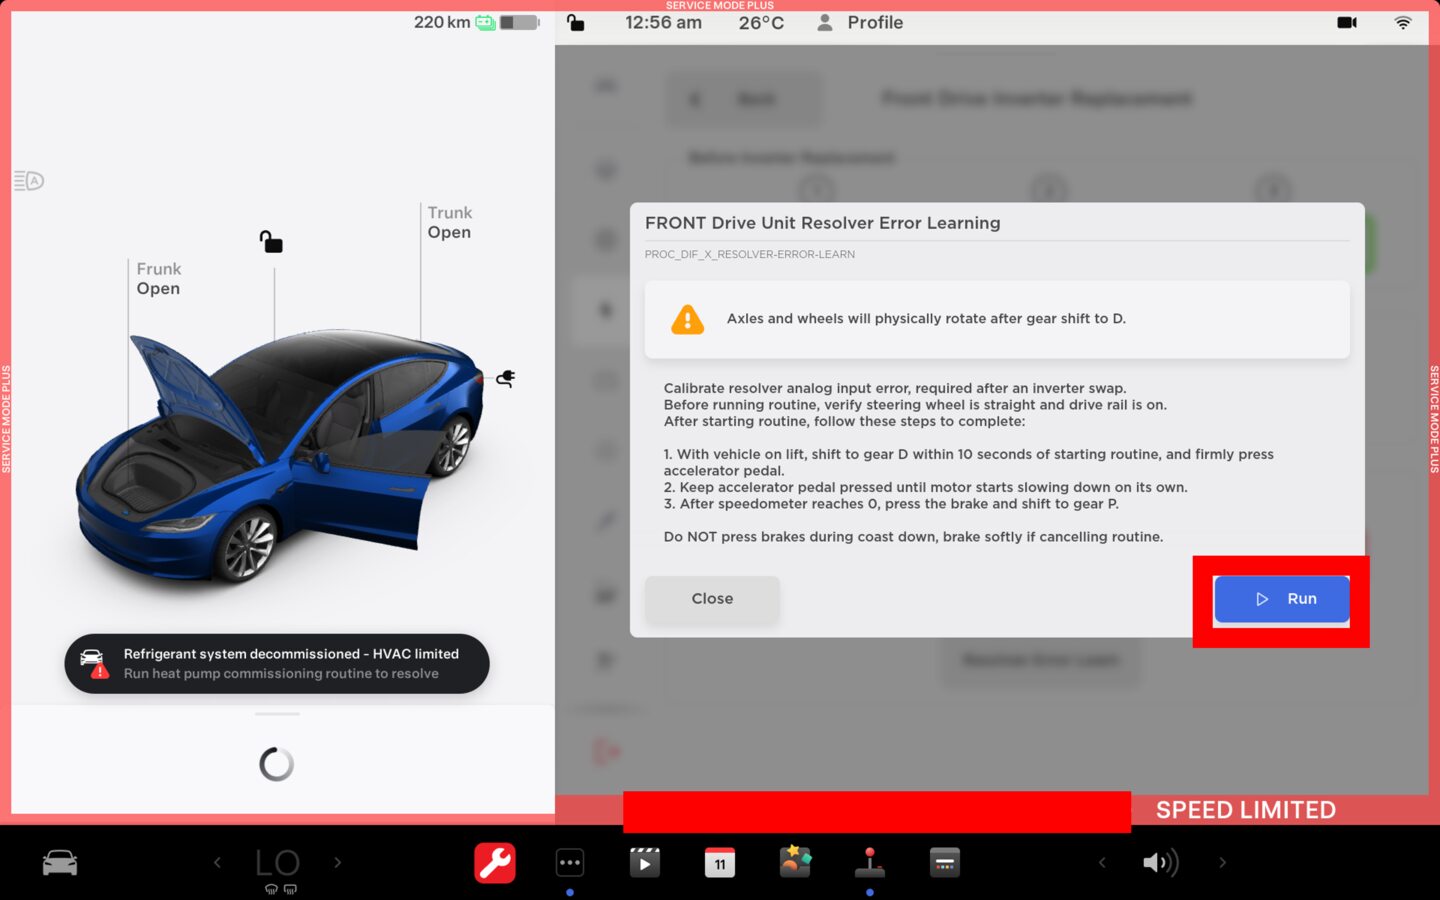Tap the Trunk Open label
The width and height of the screenshot is (1440, 900).
[449, 223]
